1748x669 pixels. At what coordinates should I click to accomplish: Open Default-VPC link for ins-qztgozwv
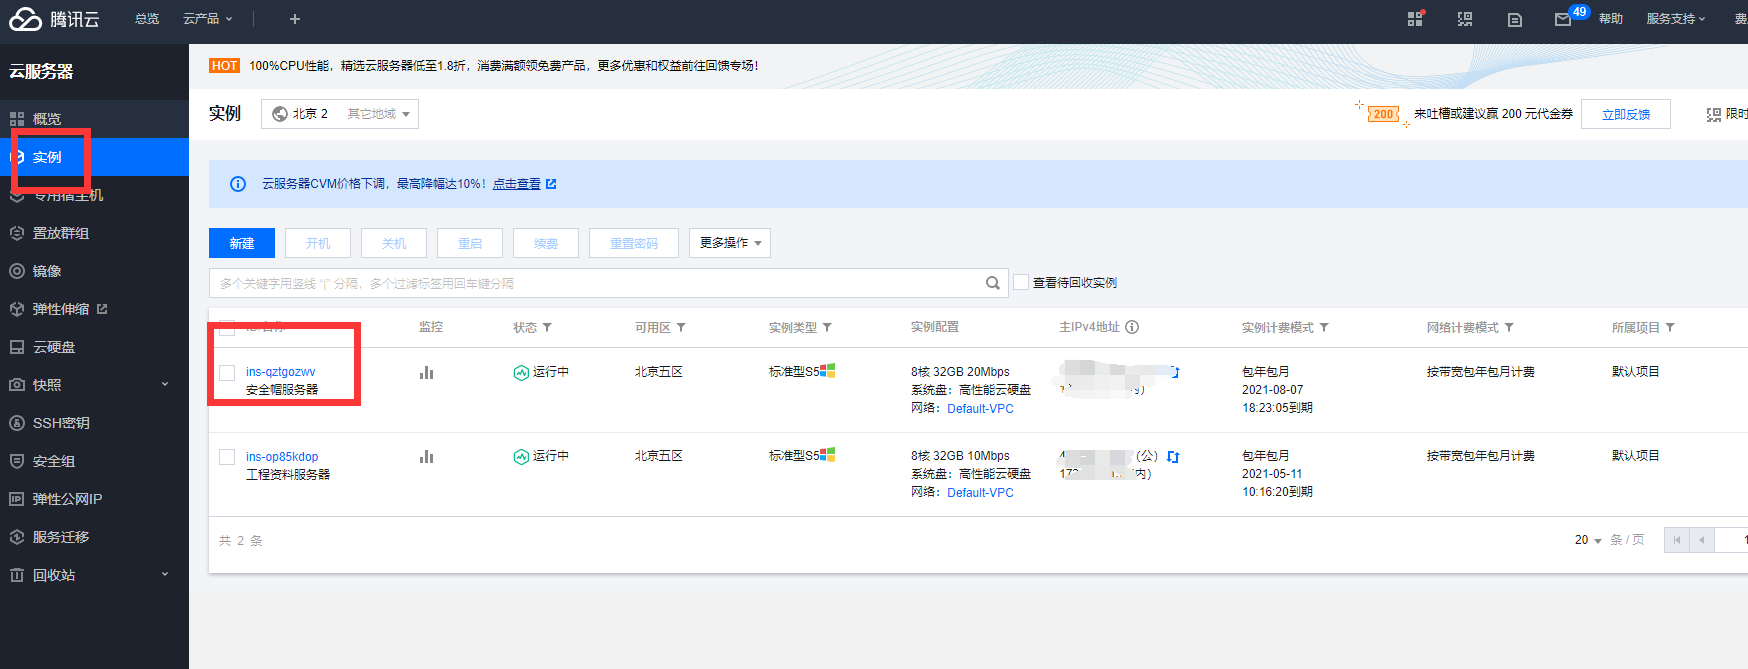click(980, 409)
